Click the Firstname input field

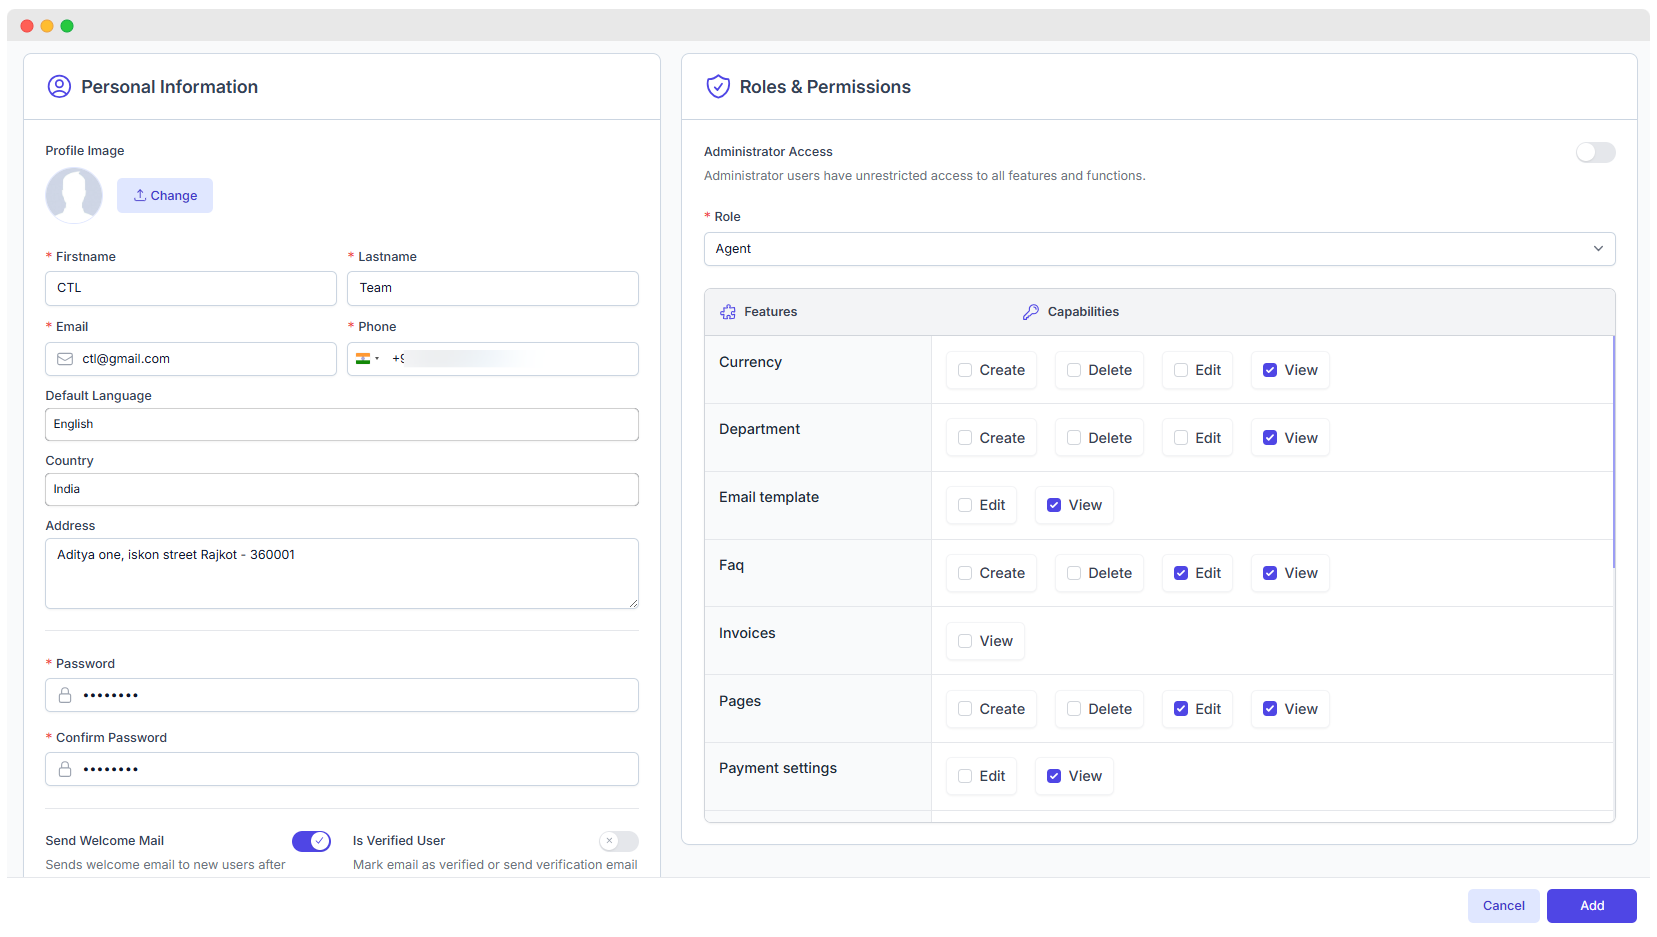point(191,288)
